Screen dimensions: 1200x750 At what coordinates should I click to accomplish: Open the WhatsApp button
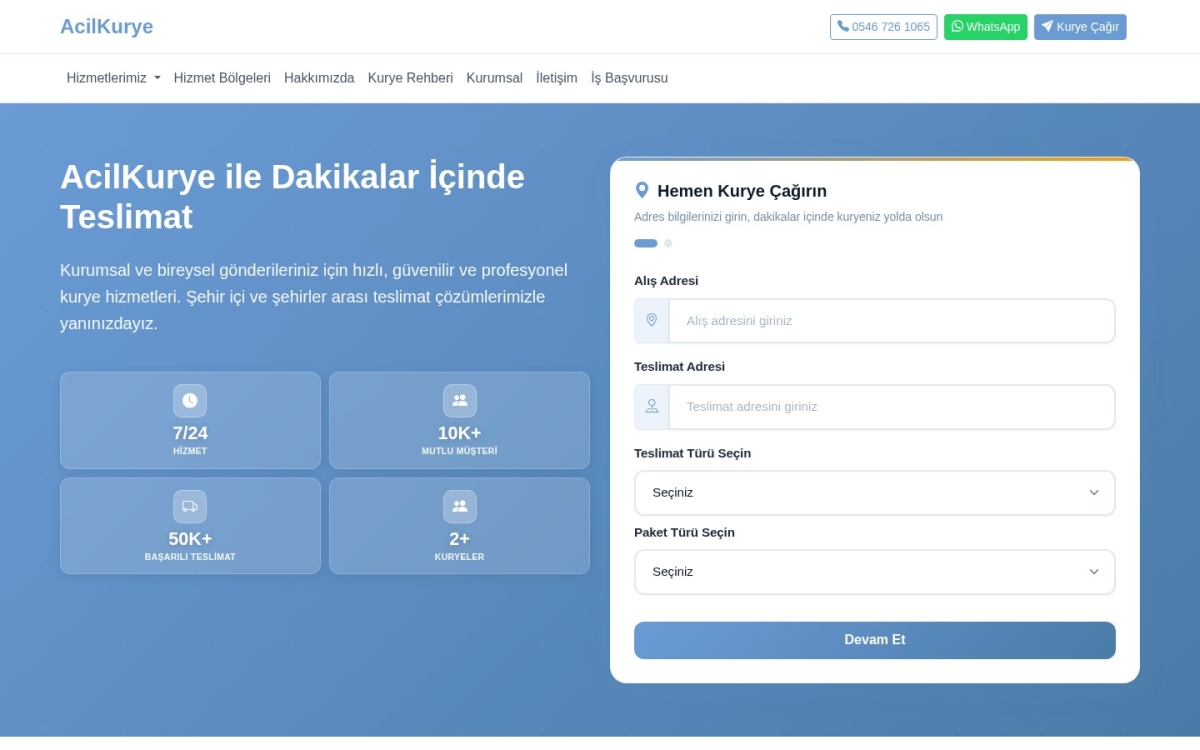985,27
